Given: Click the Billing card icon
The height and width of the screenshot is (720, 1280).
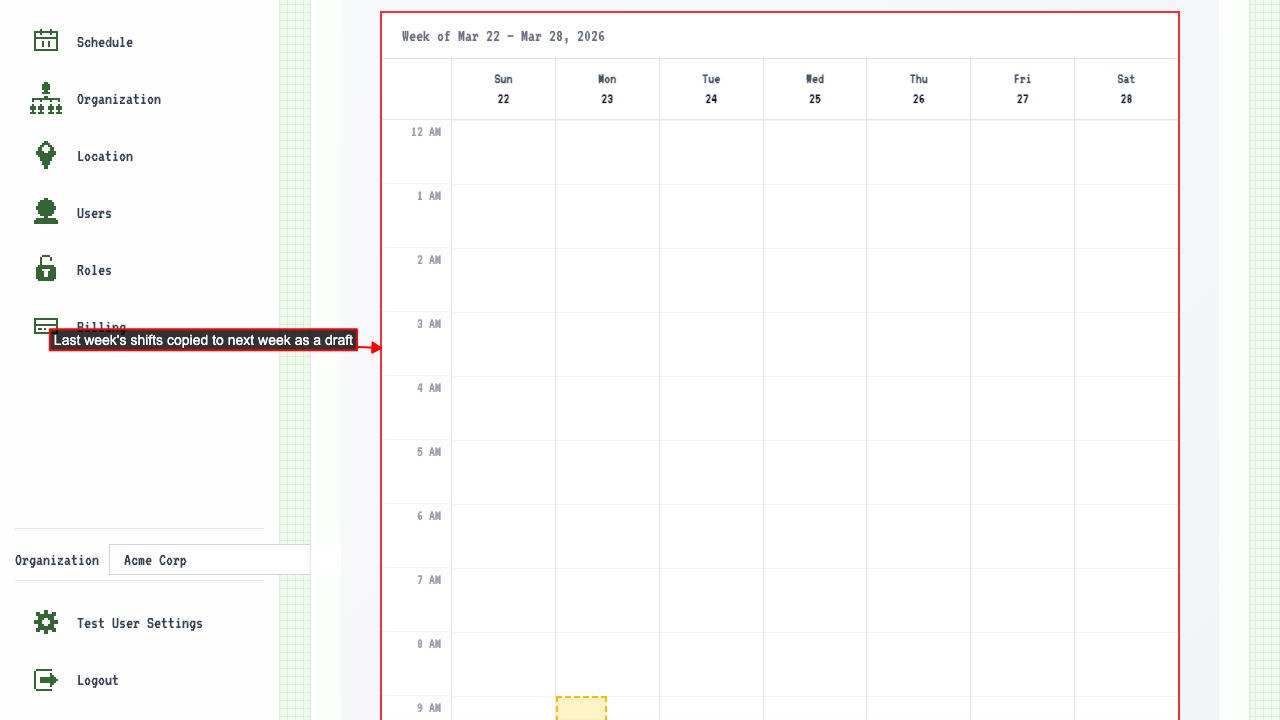Looking at the screenshot, I should tap(45, 326).
